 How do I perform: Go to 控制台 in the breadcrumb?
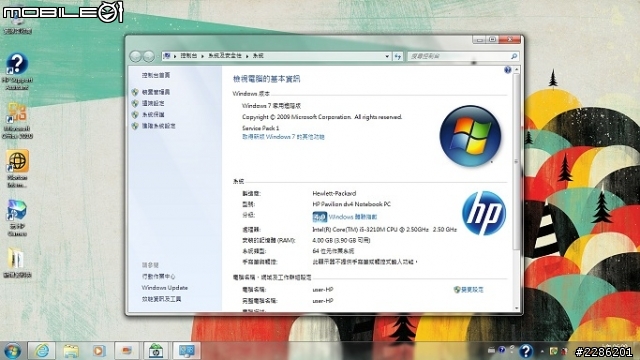(x=189, y=56)
